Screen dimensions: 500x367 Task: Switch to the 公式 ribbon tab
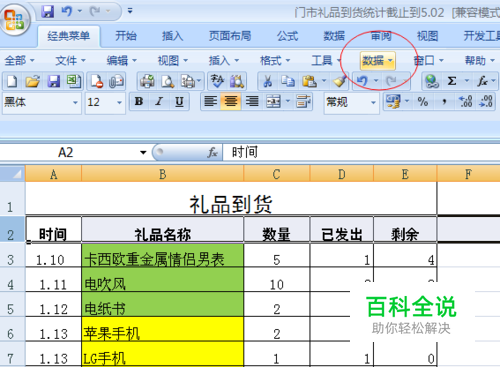287,36
